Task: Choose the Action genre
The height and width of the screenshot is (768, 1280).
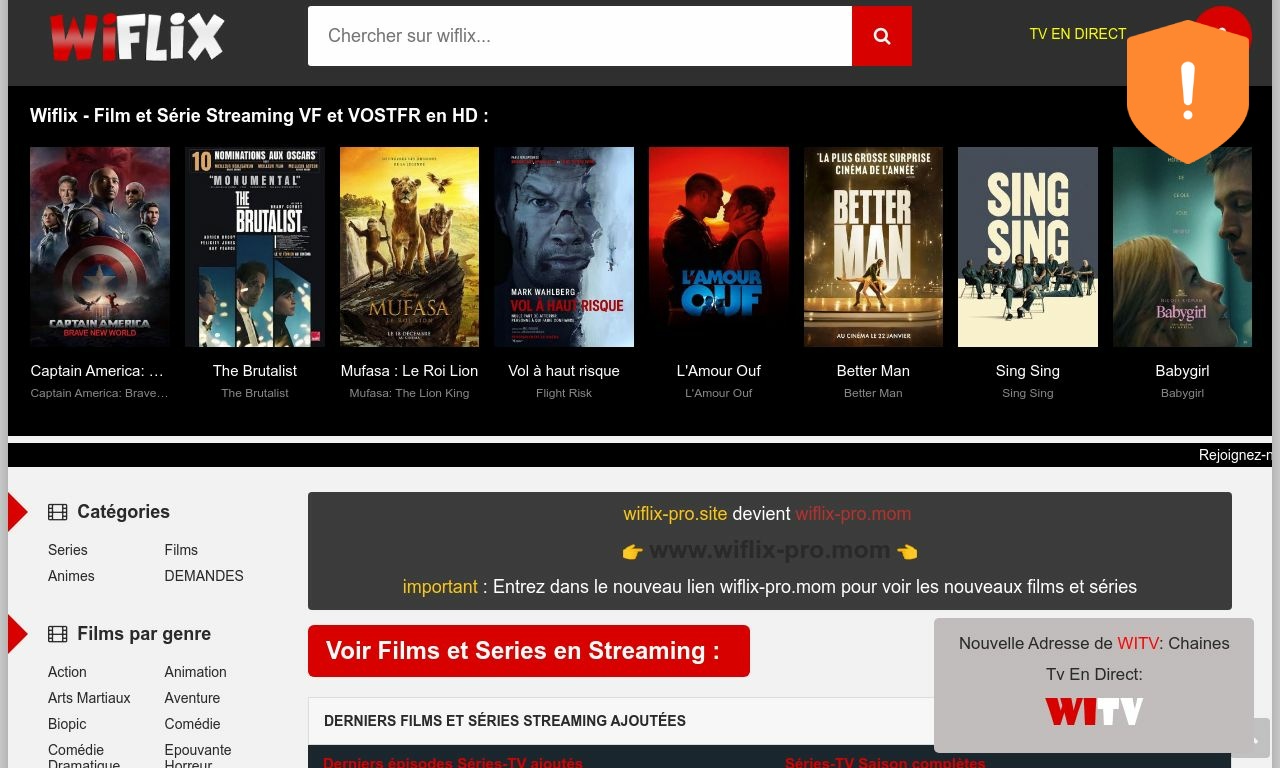Action: click(67, 672)
